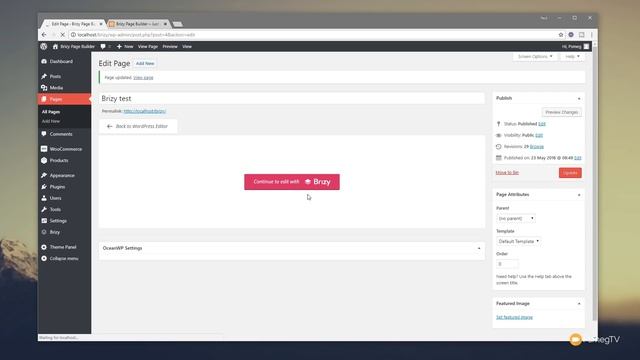Bookmark this page with the star icon
640x360 pixels.
pos(561,35)
